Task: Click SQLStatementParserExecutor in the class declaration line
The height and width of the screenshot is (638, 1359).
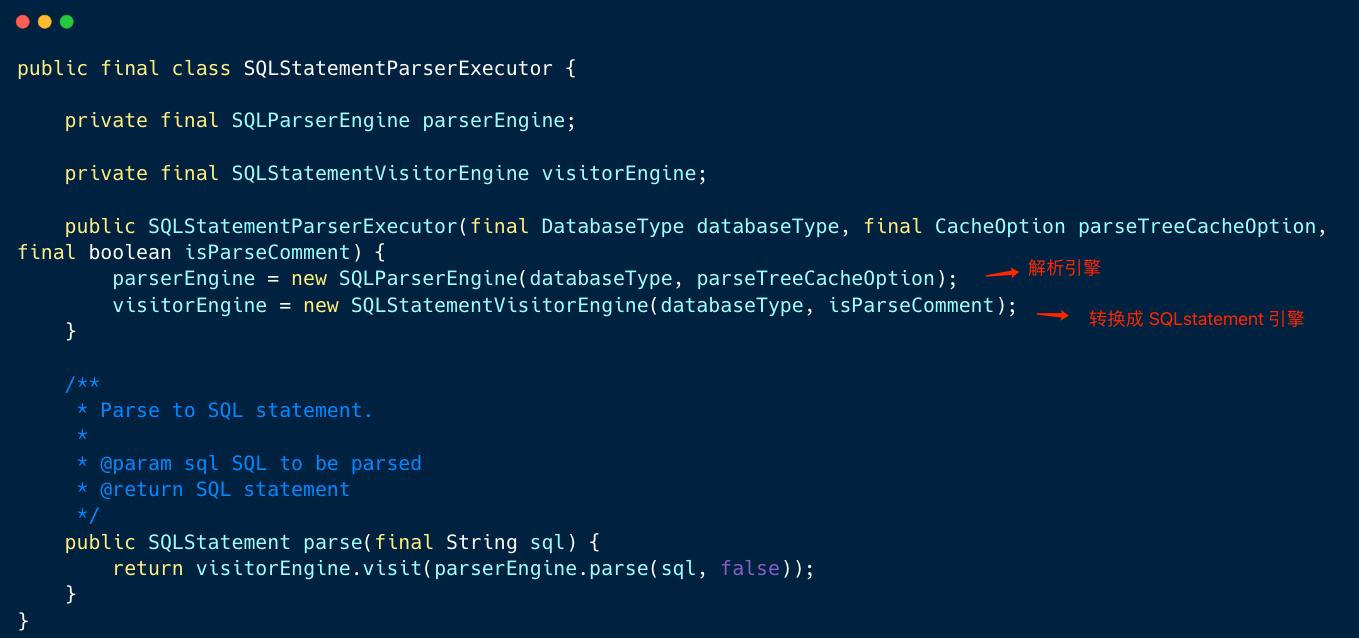Action: pos(398,68)
